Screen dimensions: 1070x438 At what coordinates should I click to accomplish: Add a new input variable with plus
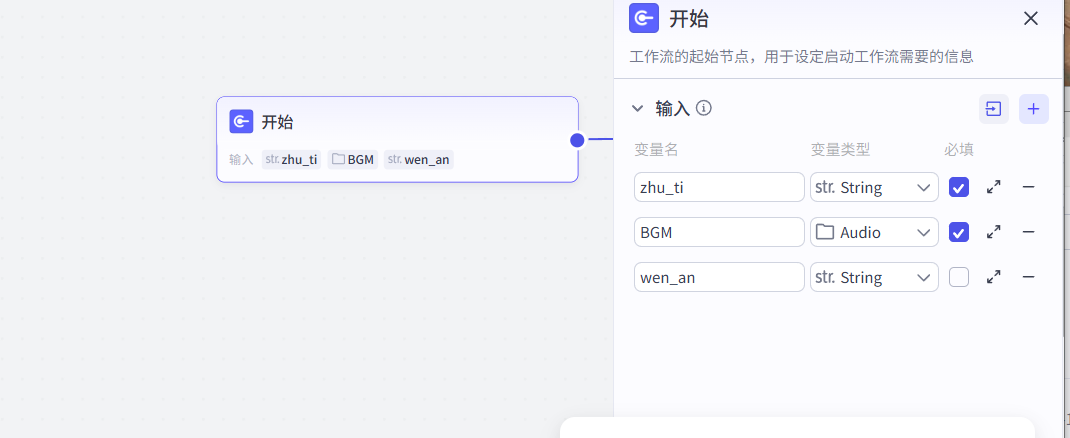coord(1034,109)
